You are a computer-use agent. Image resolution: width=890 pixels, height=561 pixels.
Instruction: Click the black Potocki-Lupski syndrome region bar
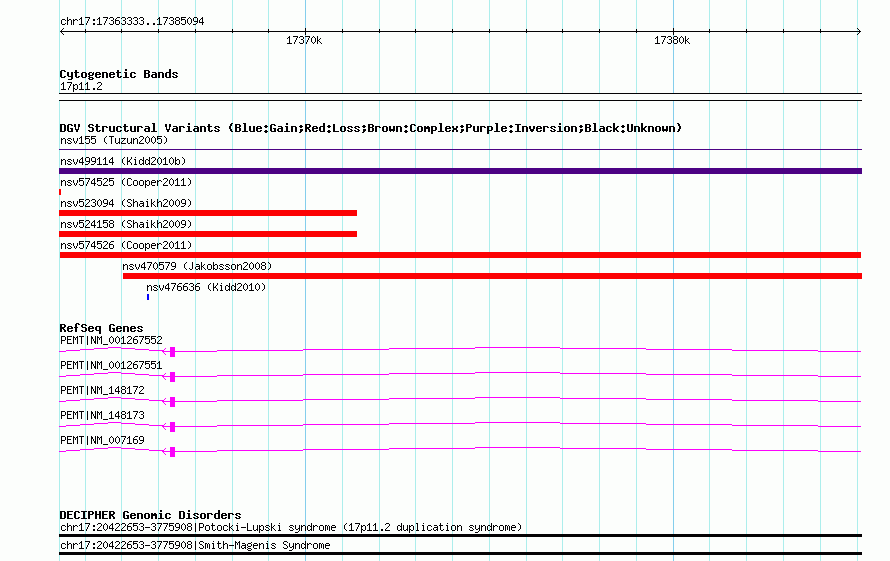460,535
